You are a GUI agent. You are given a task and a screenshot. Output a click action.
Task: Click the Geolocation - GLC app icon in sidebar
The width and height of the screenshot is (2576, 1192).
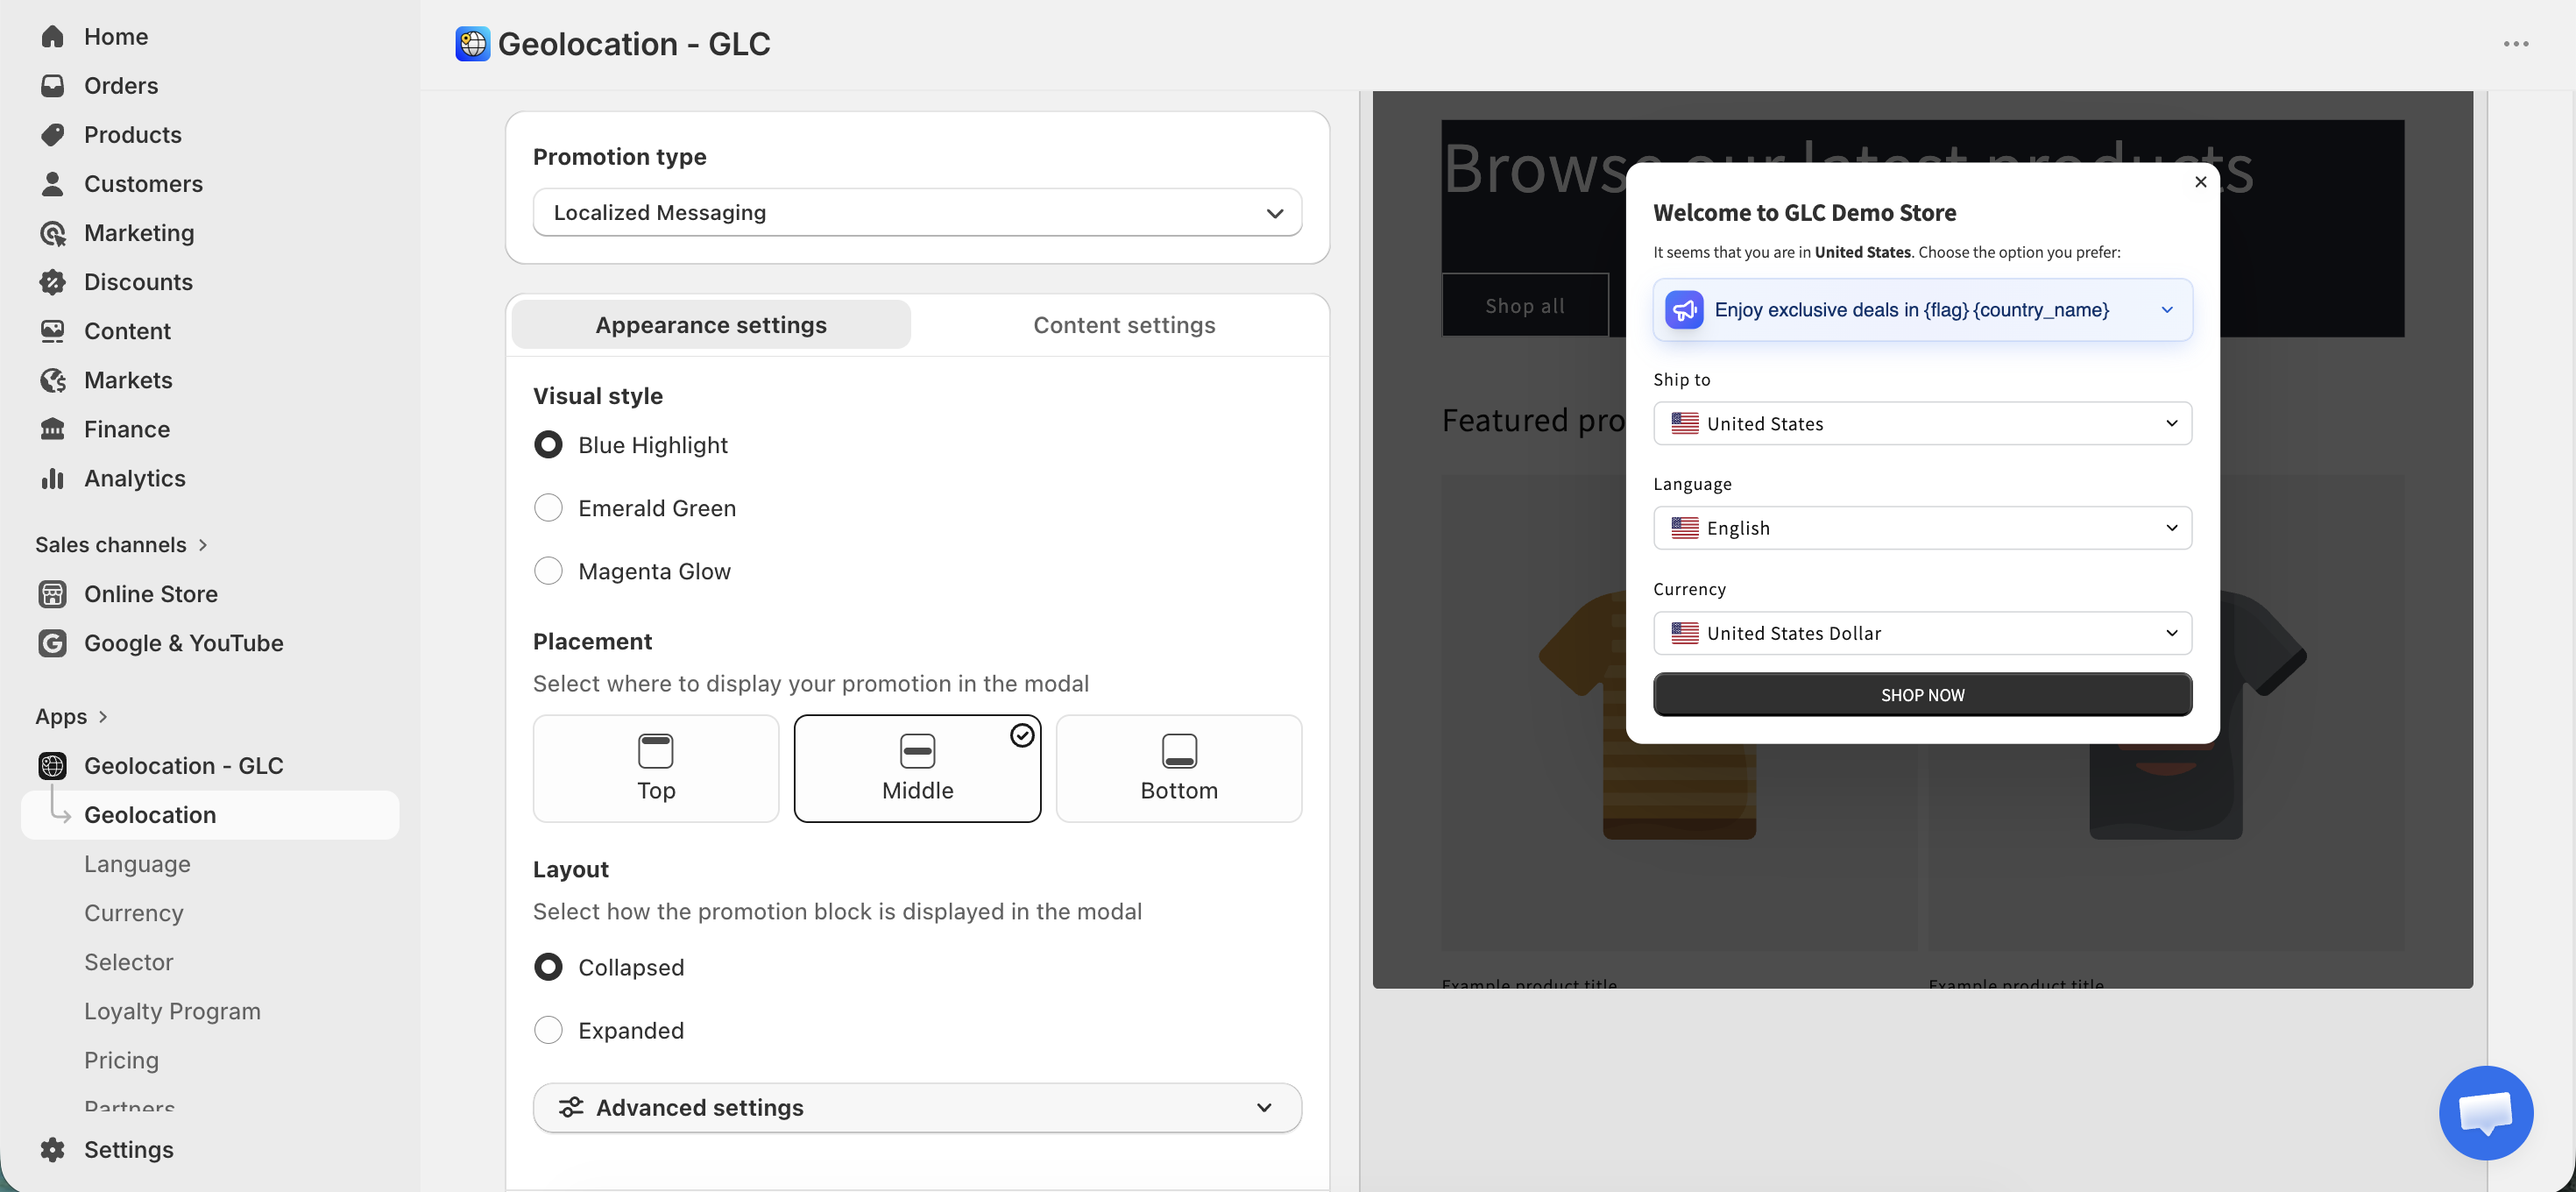(52, 766)
